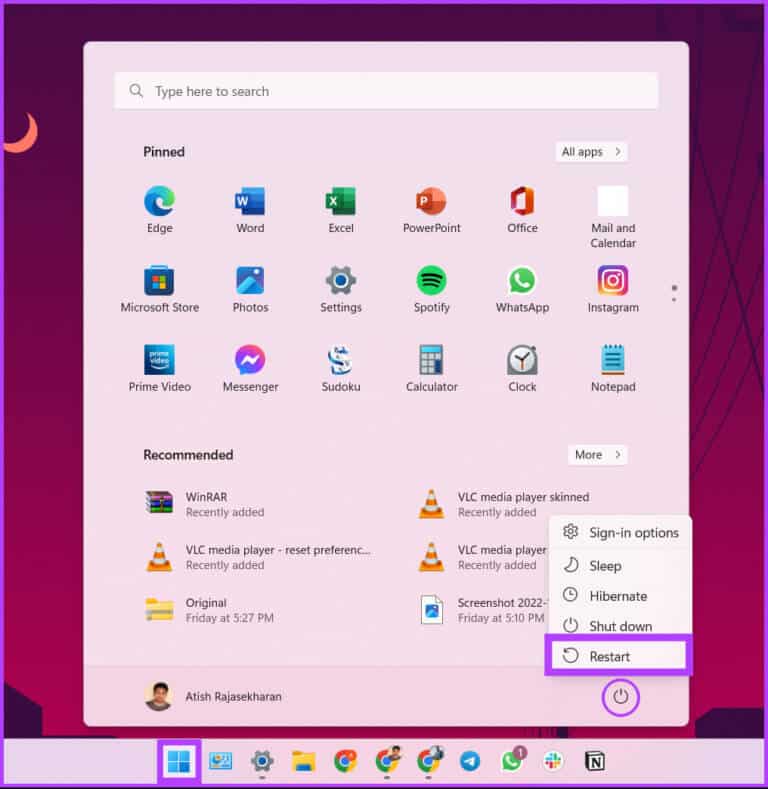The width and height of the screenshot is (768, 789).
Task: Open Slack from the taskbar
Action: [x=553, y=761]
